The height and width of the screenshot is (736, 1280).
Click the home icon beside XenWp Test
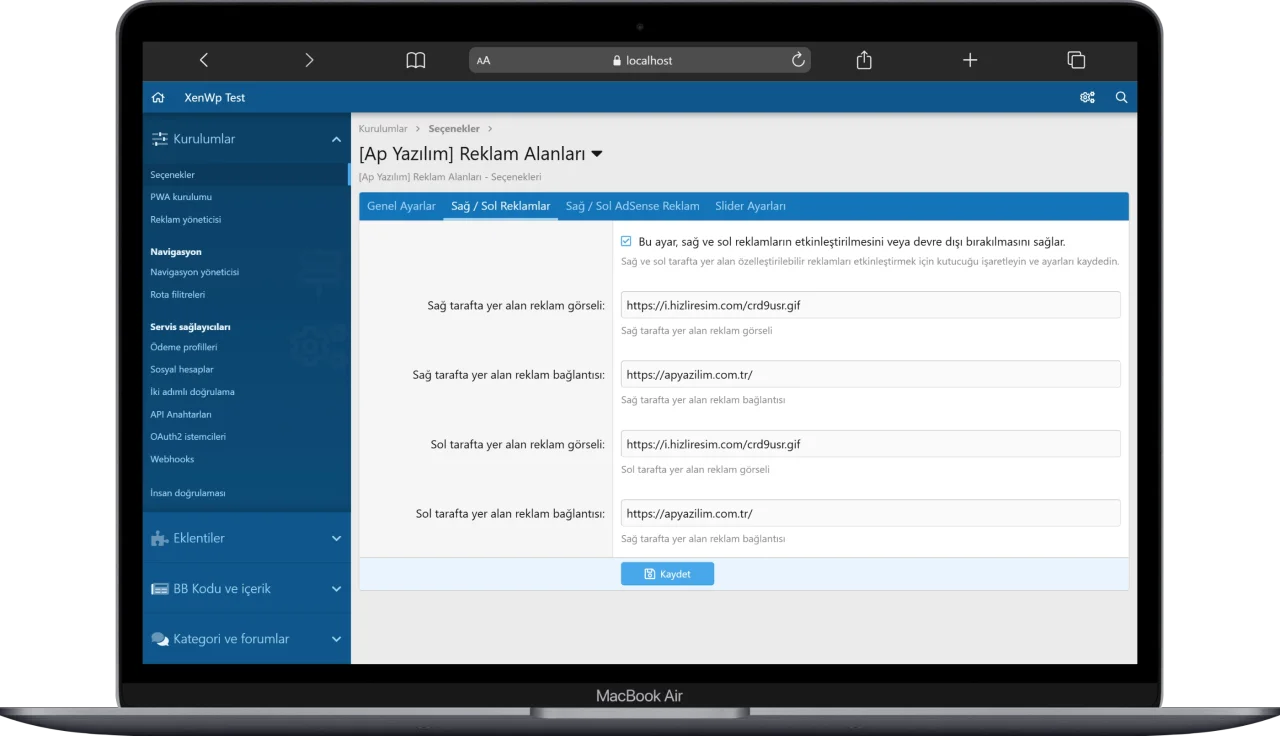click(158, 98)
